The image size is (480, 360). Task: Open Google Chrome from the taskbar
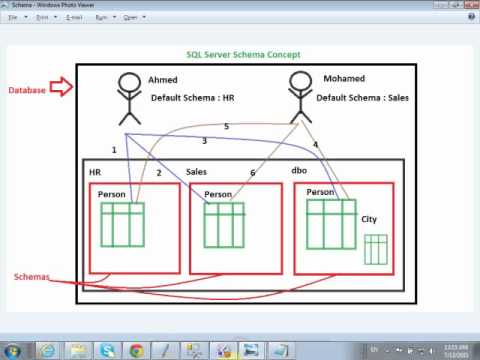coord(136,351)
